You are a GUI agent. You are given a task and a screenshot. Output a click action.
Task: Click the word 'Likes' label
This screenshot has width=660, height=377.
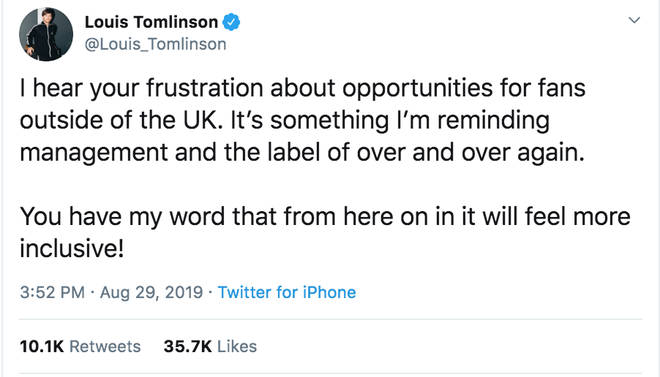coord(237,346)
